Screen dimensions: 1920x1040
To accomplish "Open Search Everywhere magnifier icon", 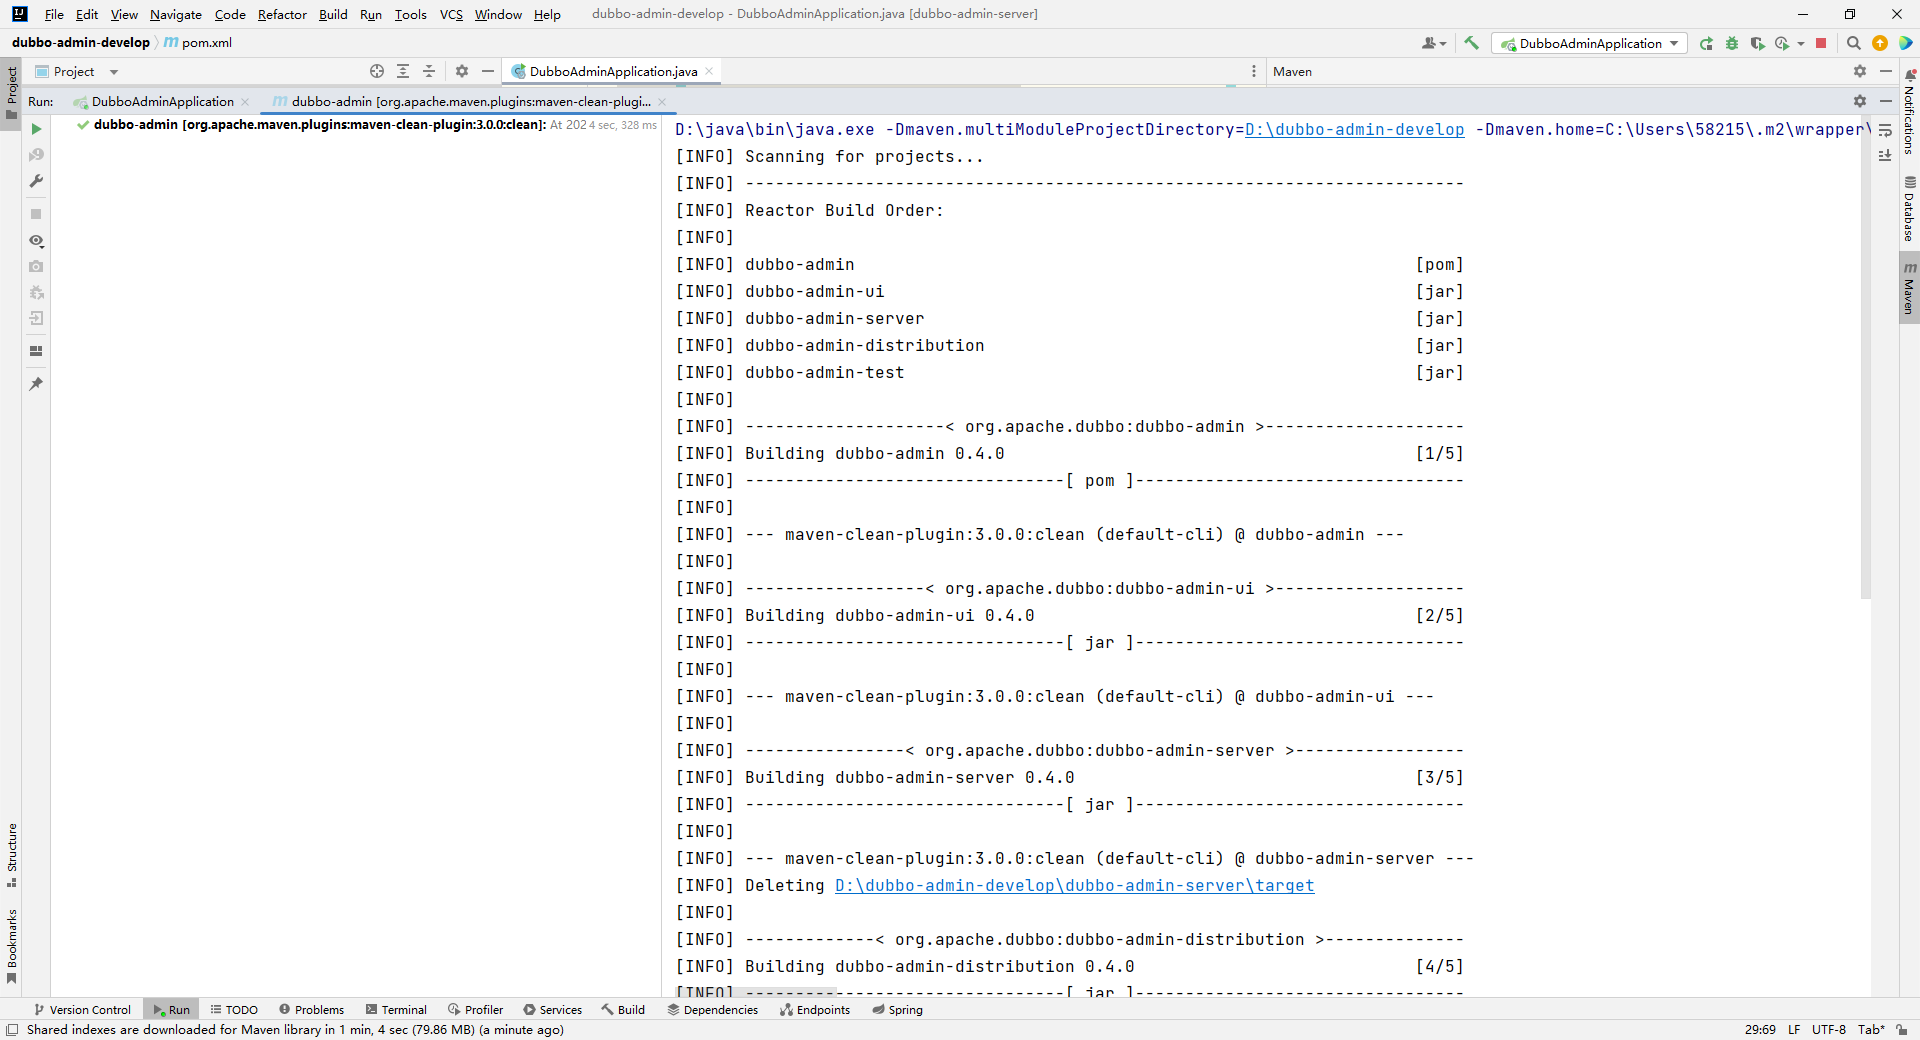I will pos(1853,43).
